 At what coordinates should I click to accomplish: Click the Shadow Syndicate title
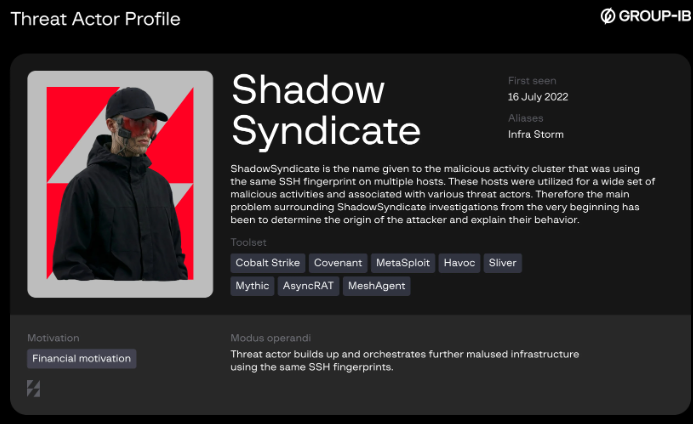tap(325, 110)
